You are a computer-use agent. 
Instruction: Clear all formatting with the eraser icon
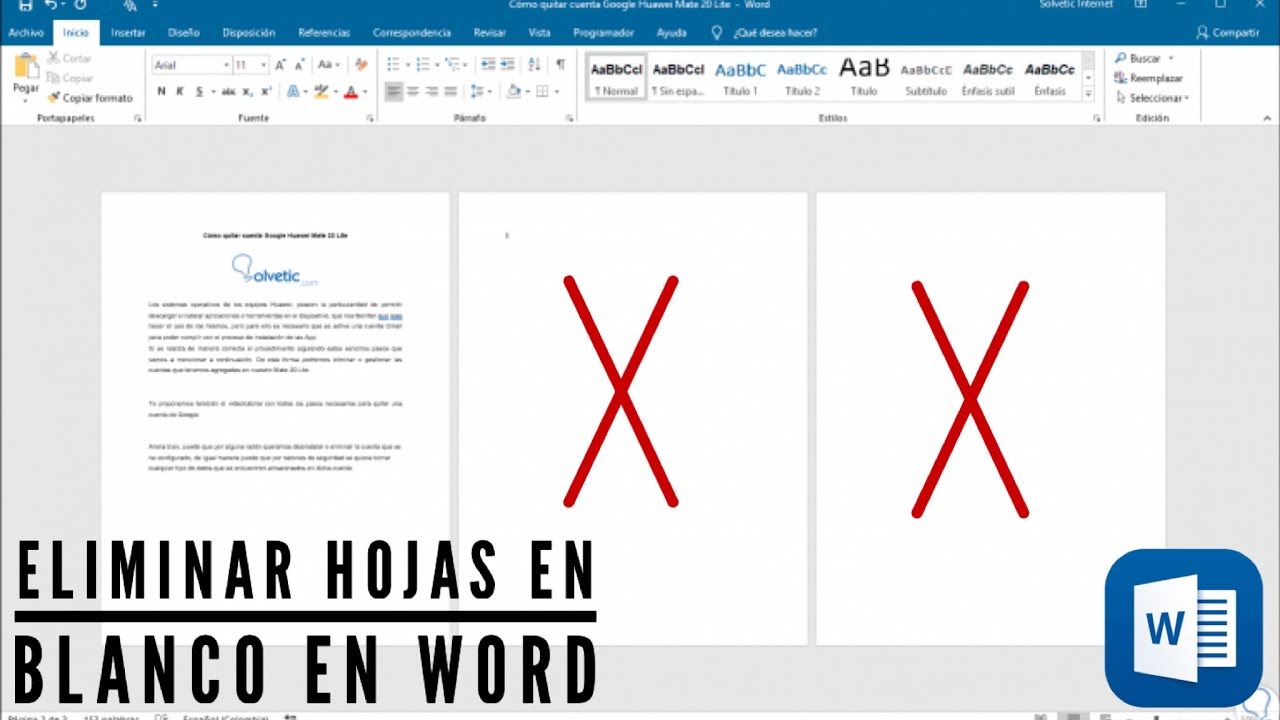[x=361, y=65]
